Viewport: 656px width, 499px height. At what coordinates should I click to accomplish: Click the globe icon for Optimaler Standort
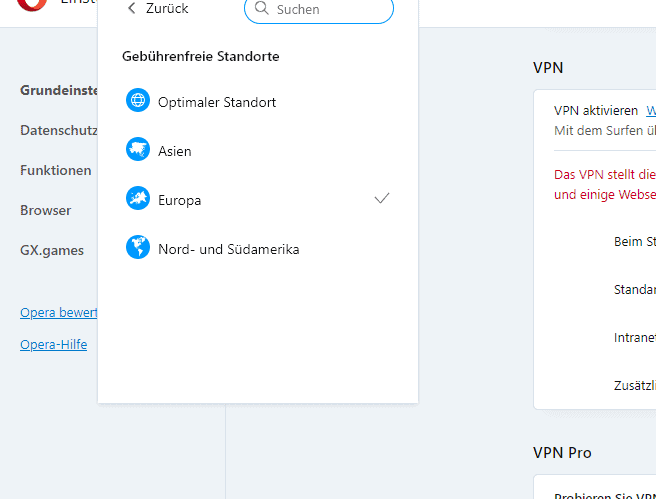[x=138, y=100]
